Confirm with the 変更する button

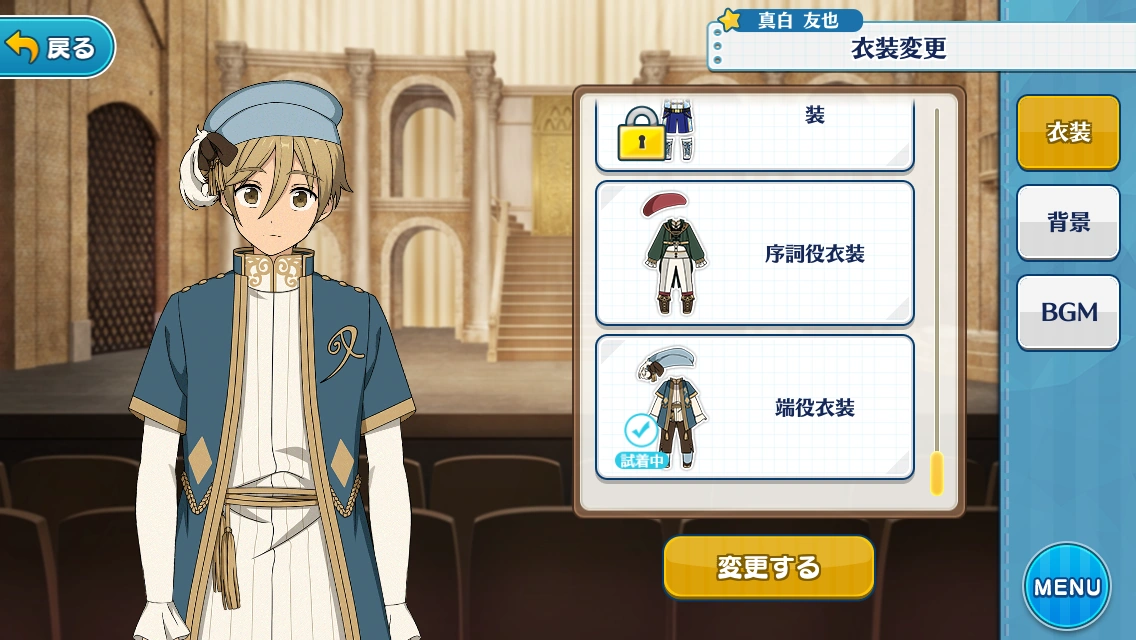(769, 567)
